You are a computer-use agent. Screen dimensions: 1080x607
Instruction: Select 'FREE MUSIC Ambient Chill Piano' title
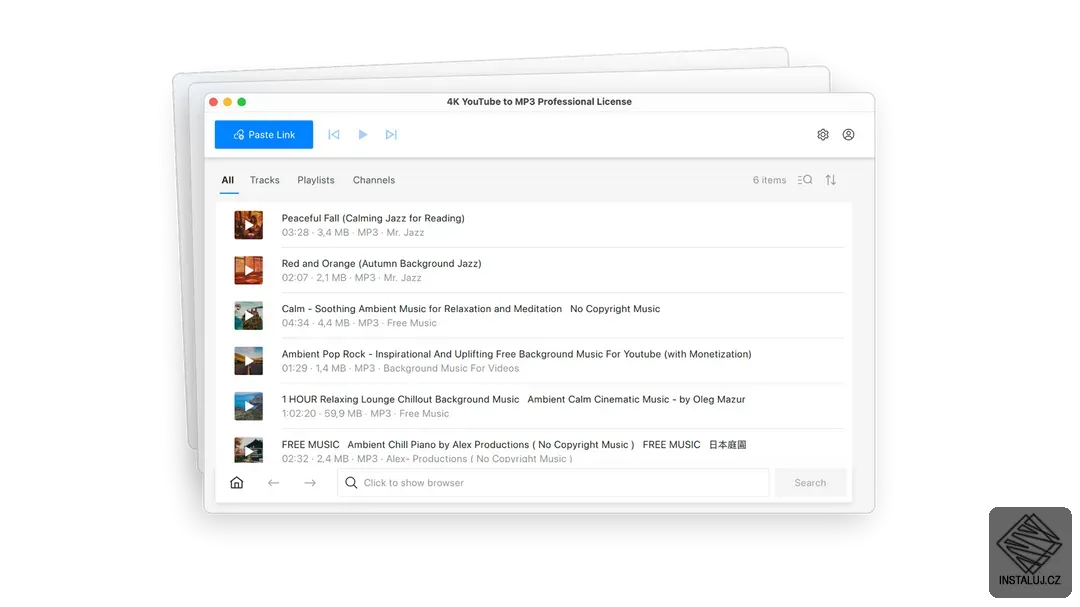[x=514, y=444]
